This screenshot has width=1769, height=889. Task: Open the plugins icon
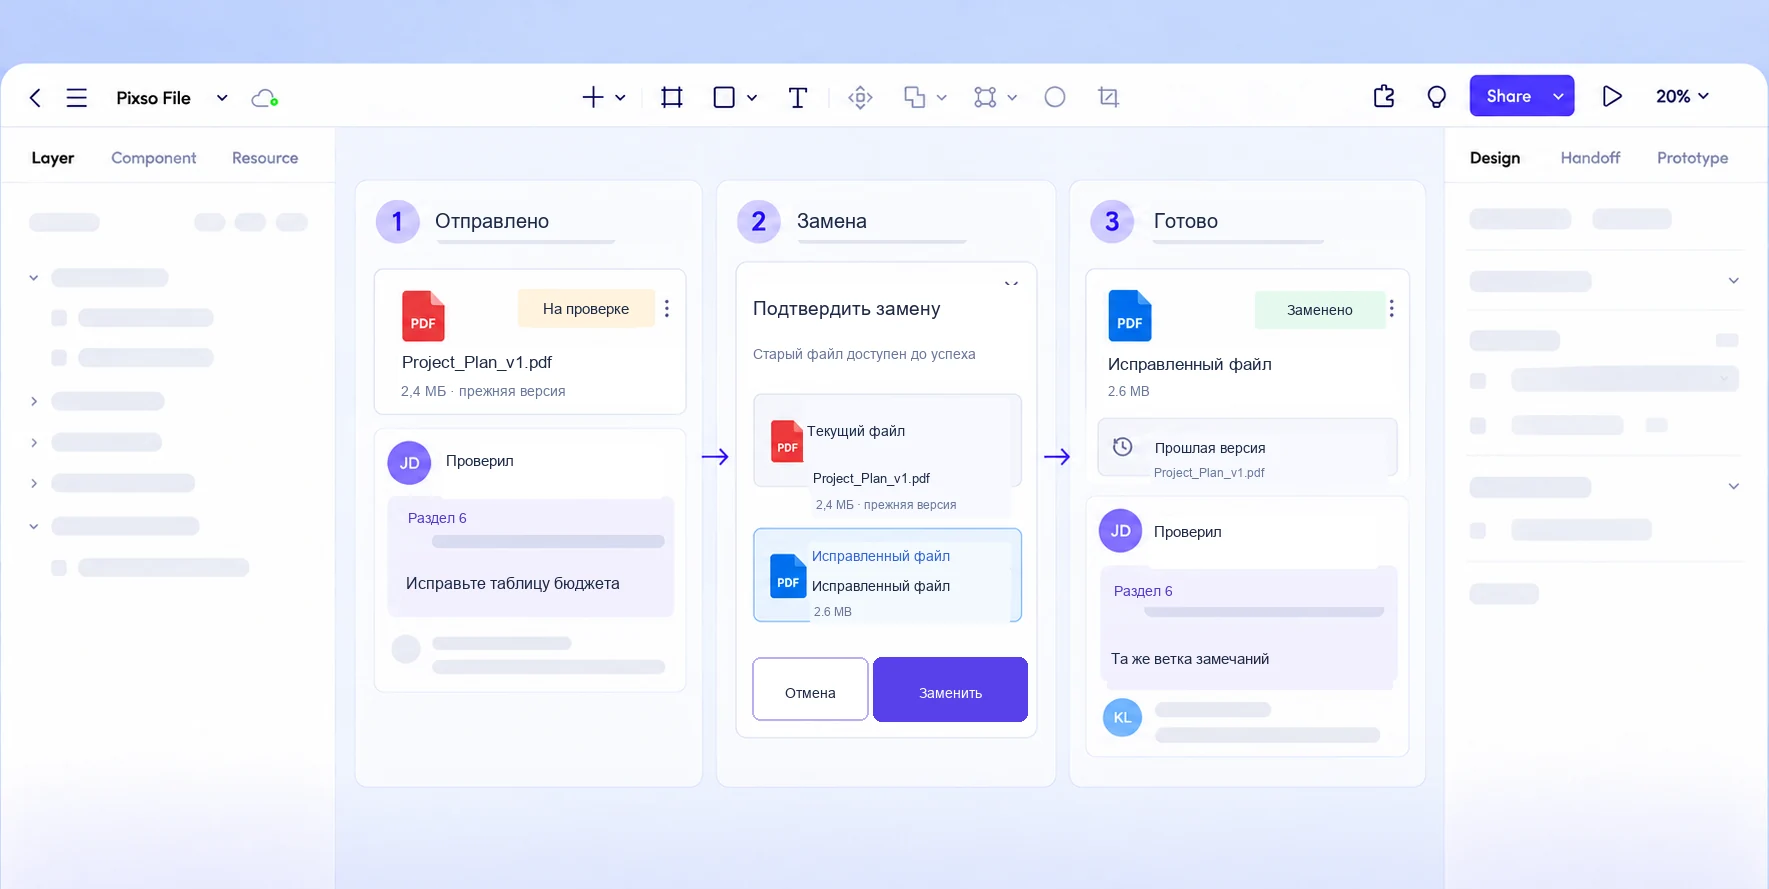click(1384, 96)
